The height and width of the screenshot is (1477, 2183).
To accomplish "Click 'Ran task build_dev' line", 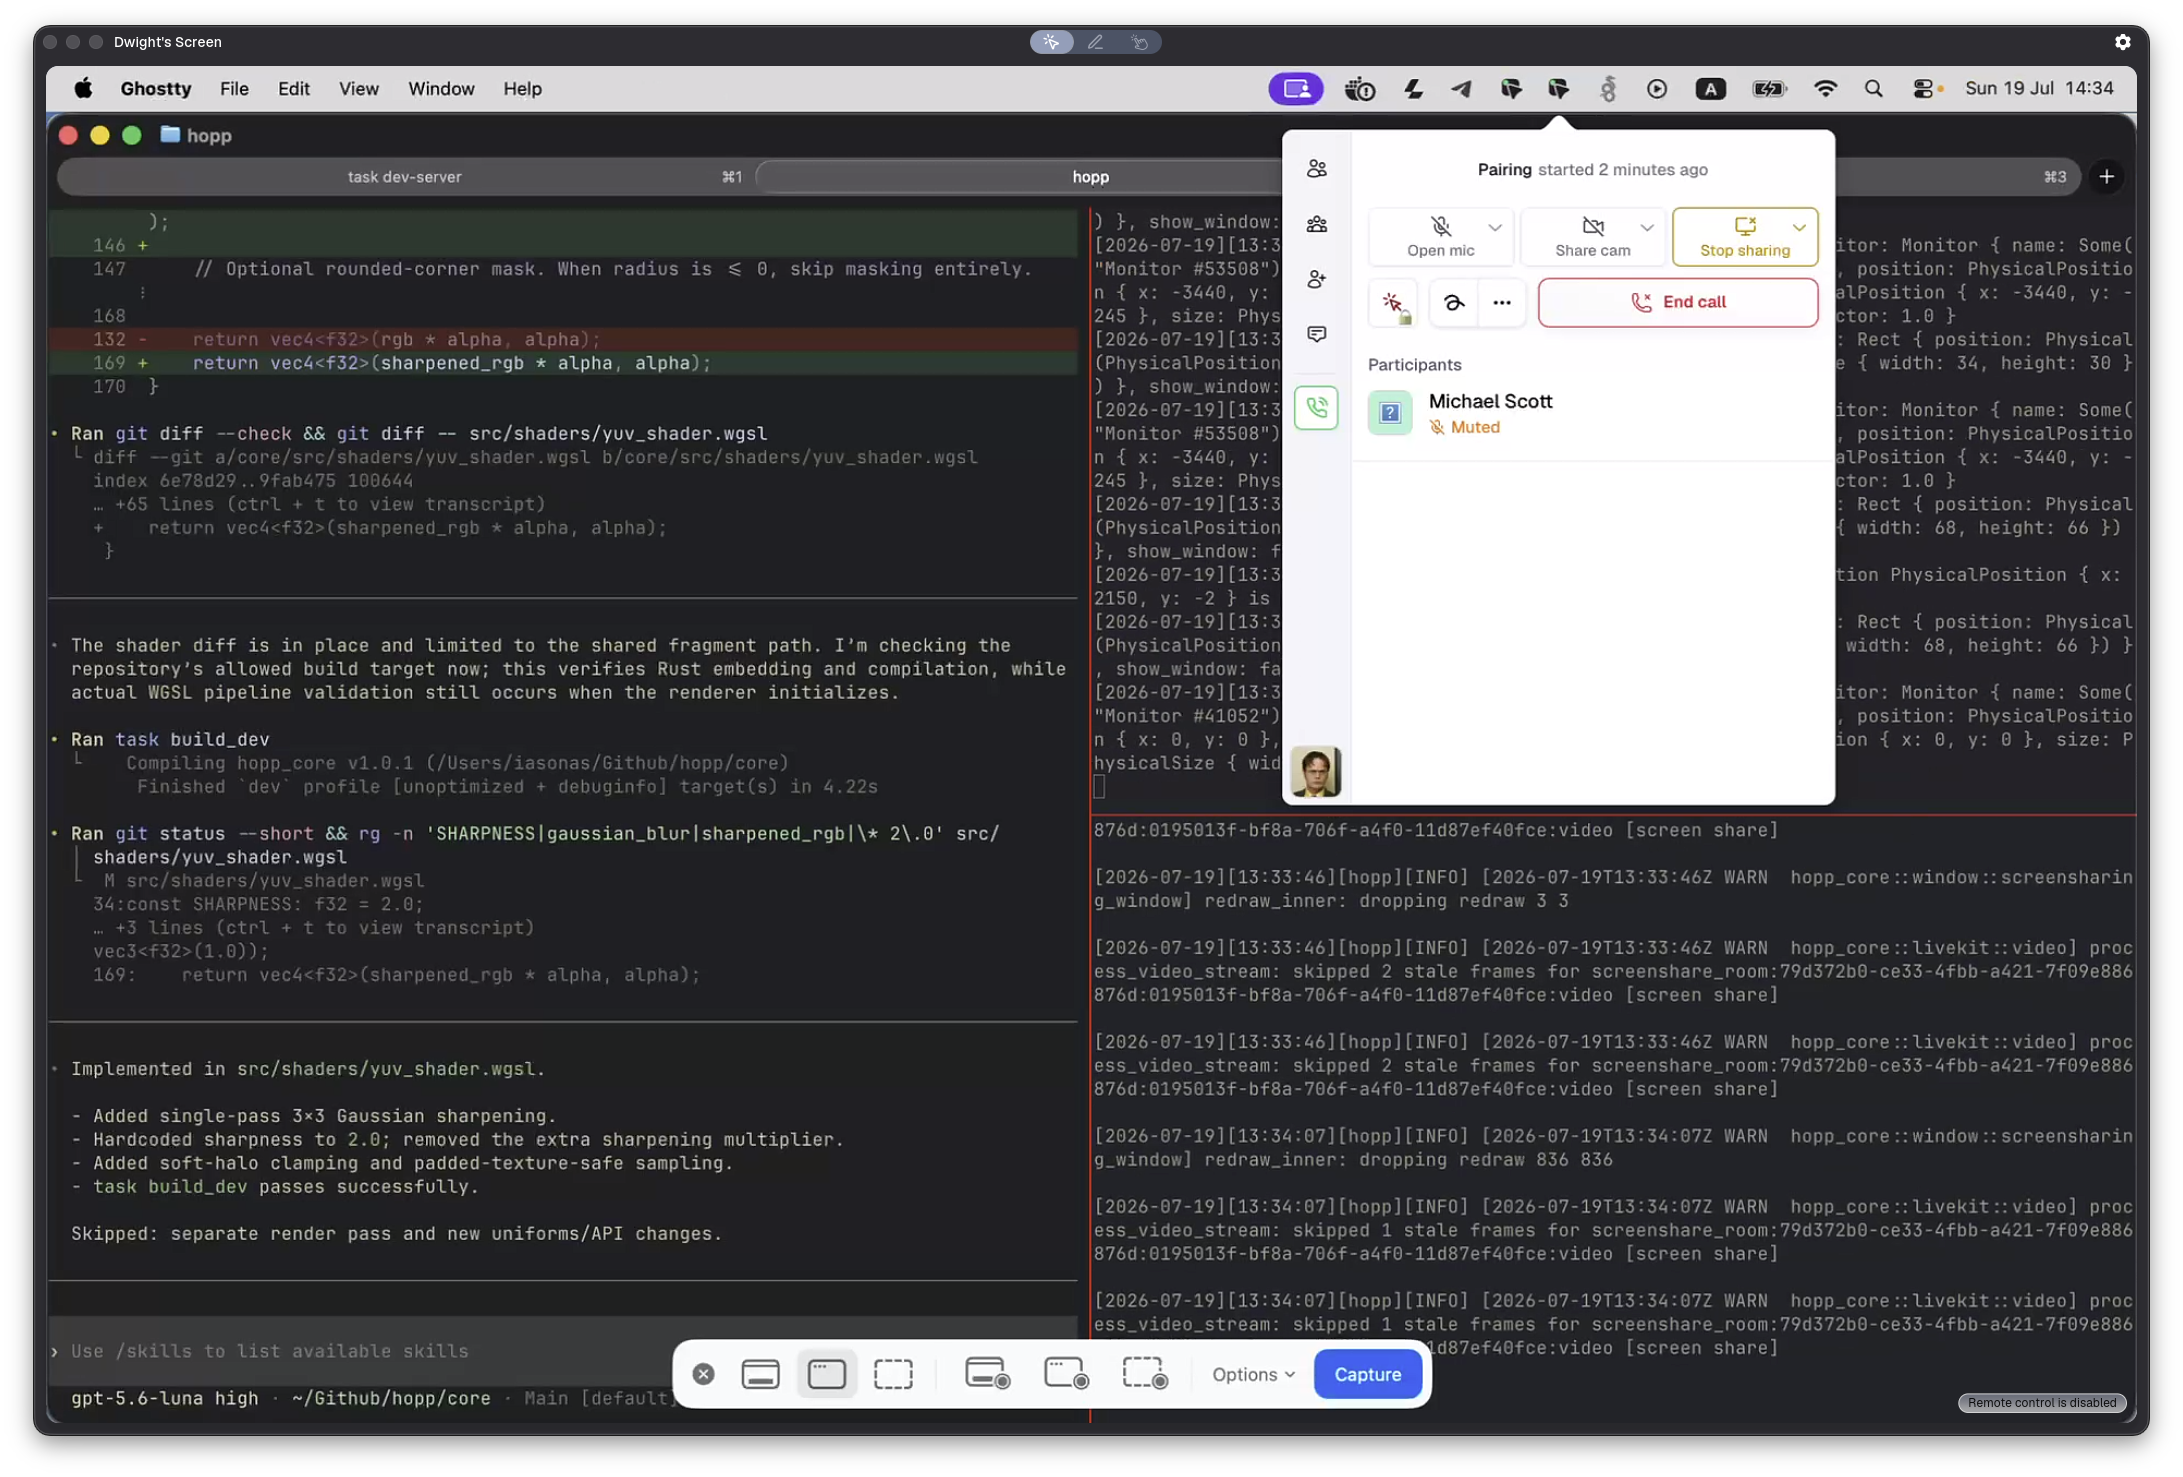I will pyautogui.click(x=170, y=740).
